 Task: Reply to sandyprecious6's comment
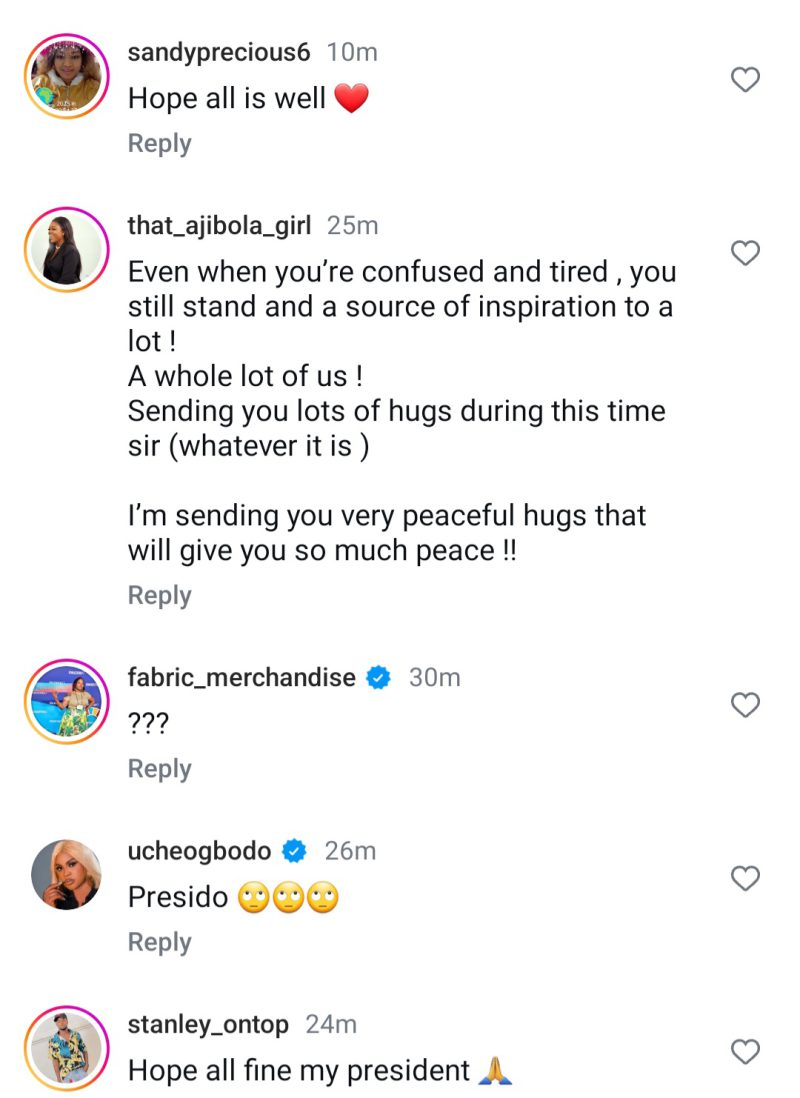159,144
